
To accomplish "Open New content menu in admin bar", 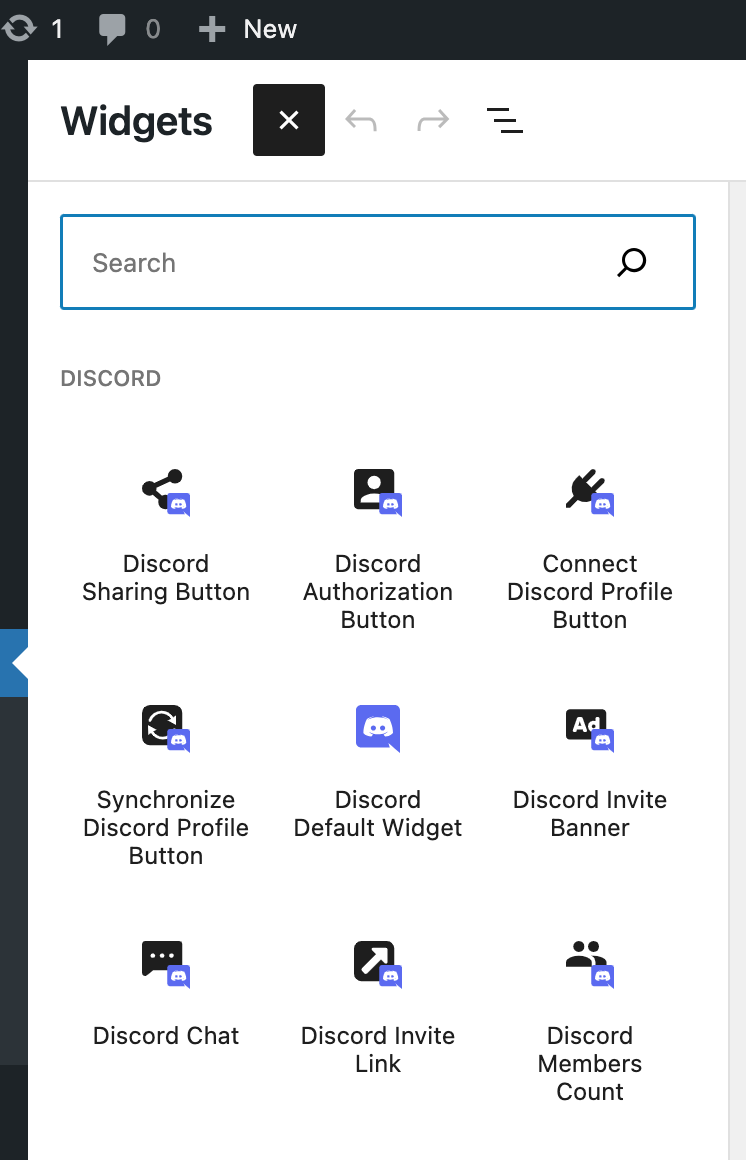I will [248, 29].
